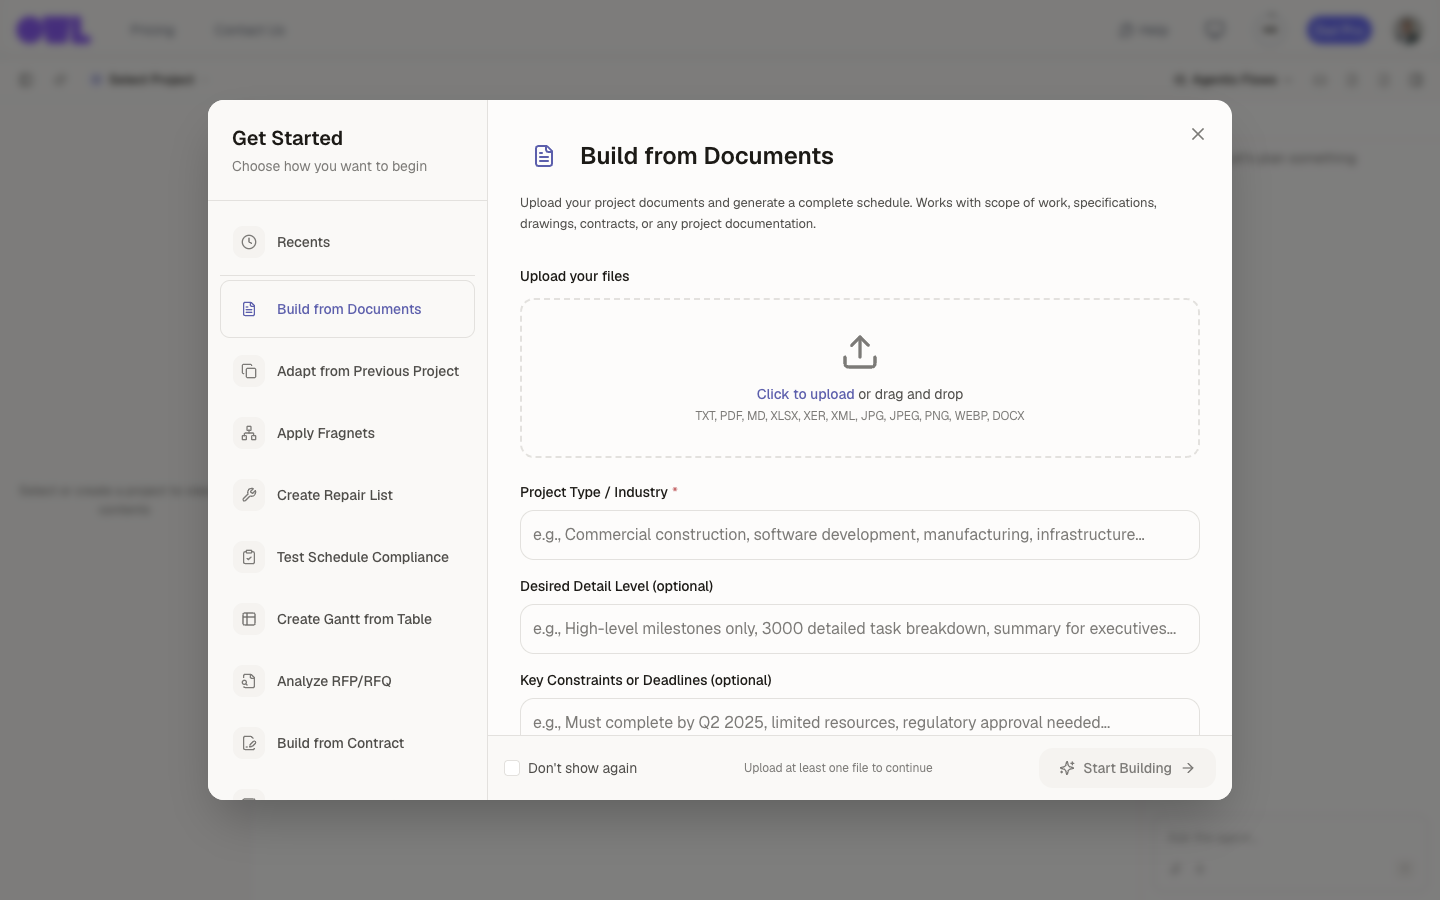The image size is (1440, 900).
Task: Click 'Choose how you want to begin' subtitle
Action: [329, 166]
